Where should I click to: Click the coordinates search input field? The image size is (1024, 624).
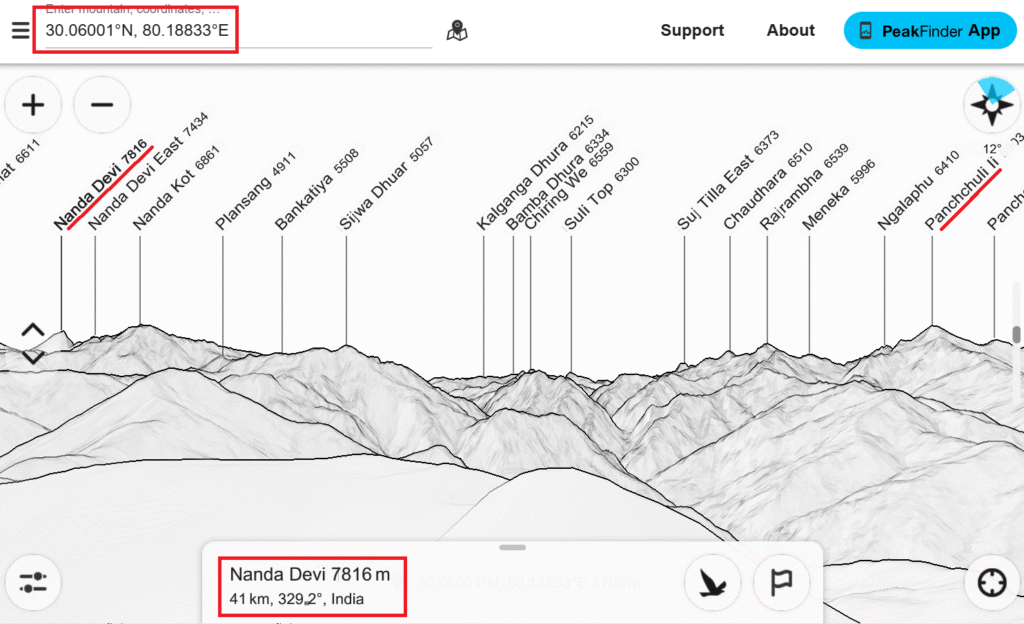(238, 31)
